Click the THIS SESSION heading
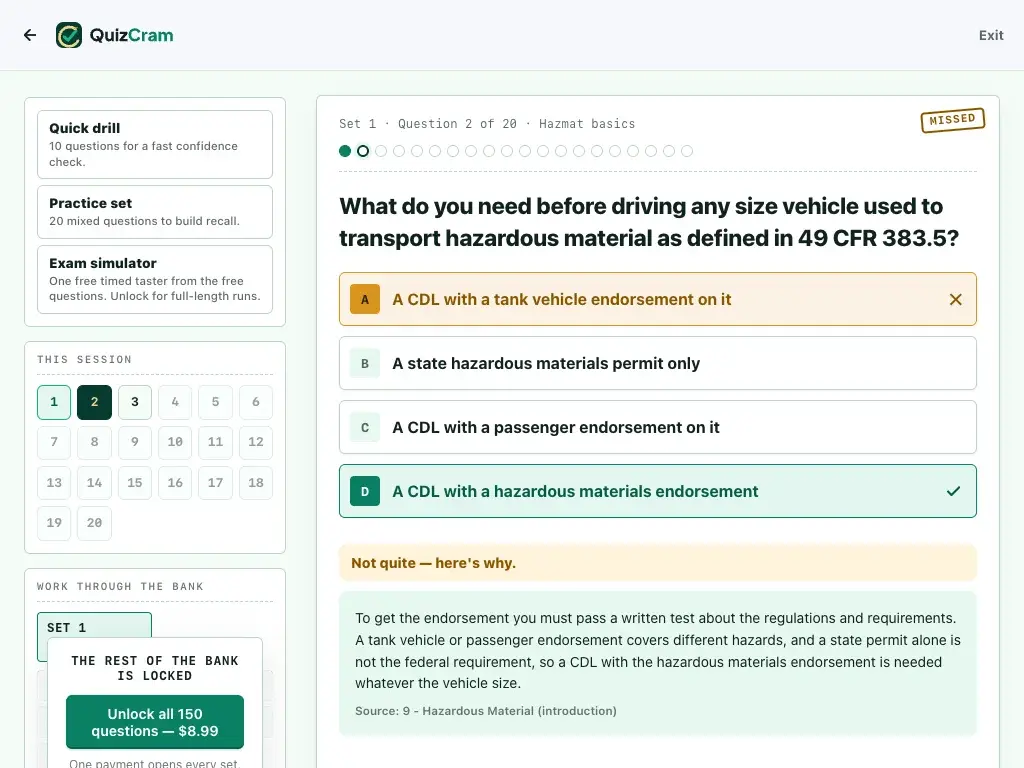 [x=84, y=360]
